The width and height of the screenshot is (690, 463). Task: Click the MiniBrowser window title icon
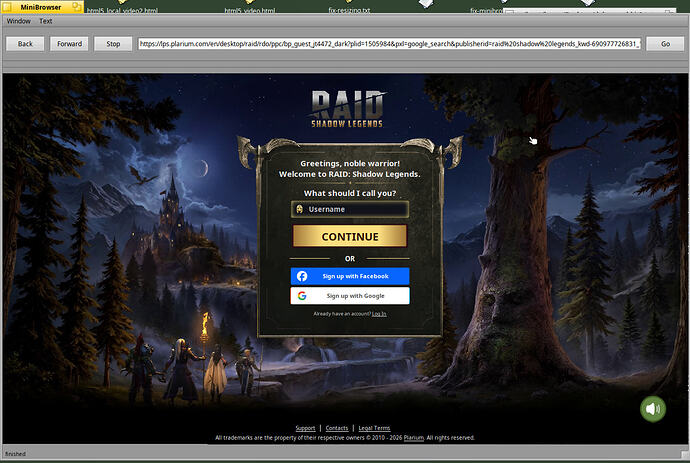[7, 7]
